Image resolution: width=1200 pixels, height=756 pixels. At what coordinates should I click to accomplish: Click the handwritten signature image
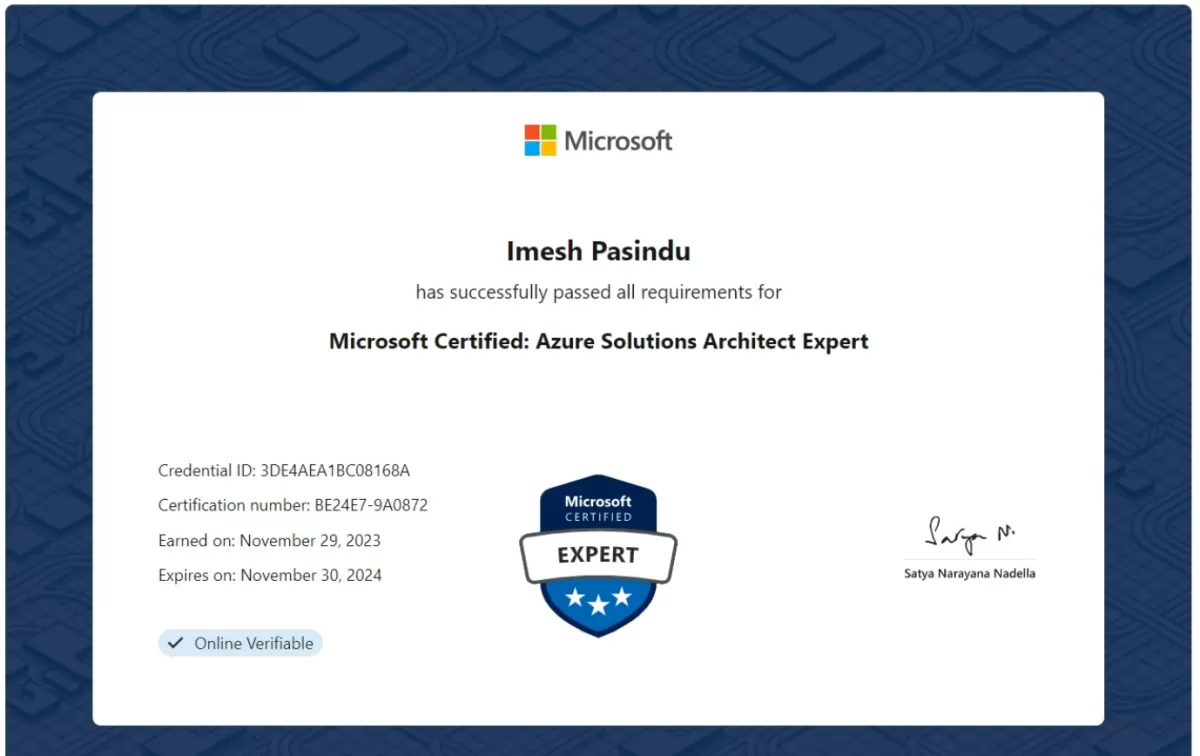(x=970, y=536)
